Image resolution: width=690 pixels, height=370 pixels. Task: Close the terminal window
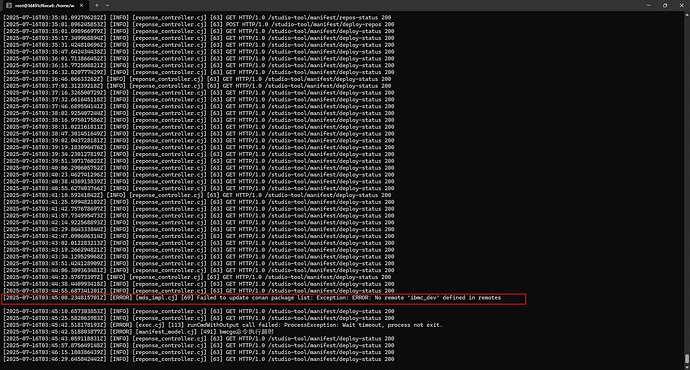(x=681, y=5)
